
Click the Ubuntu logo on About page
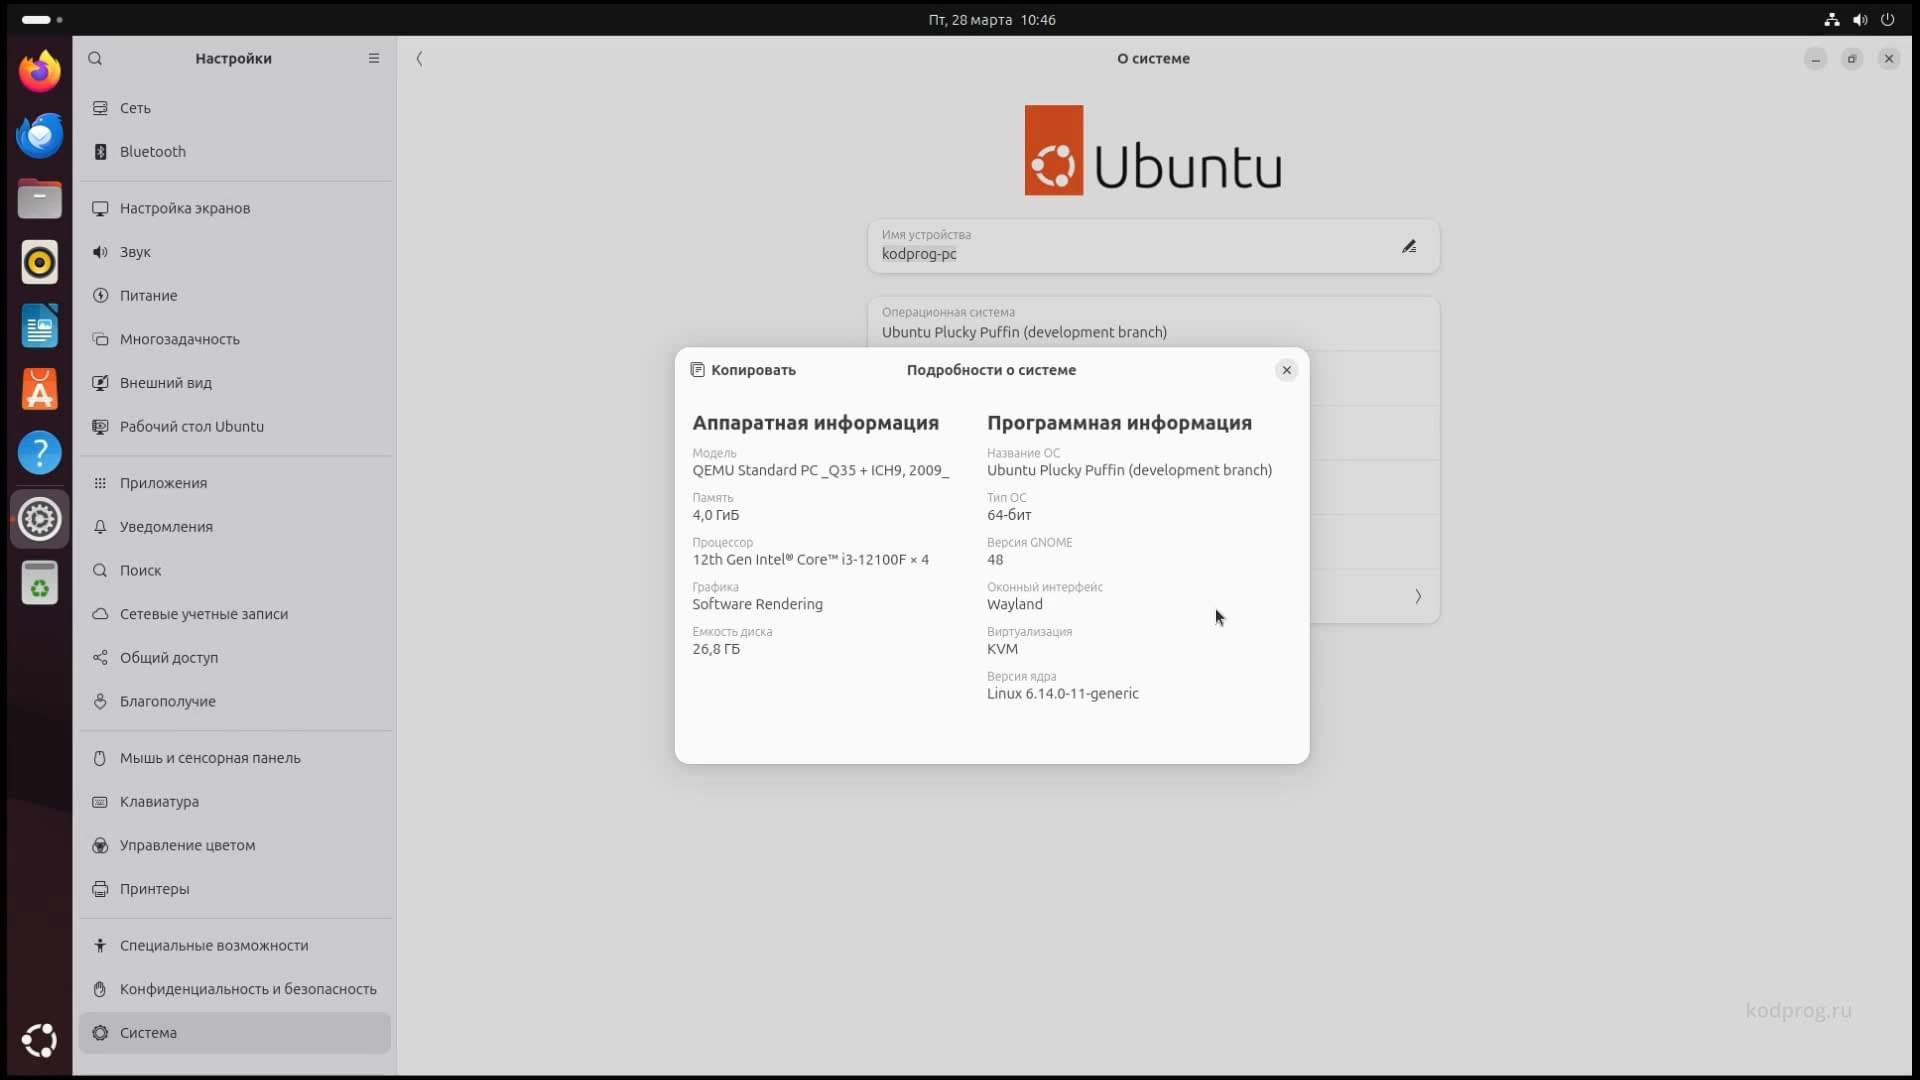click(x=1153, y=150)
